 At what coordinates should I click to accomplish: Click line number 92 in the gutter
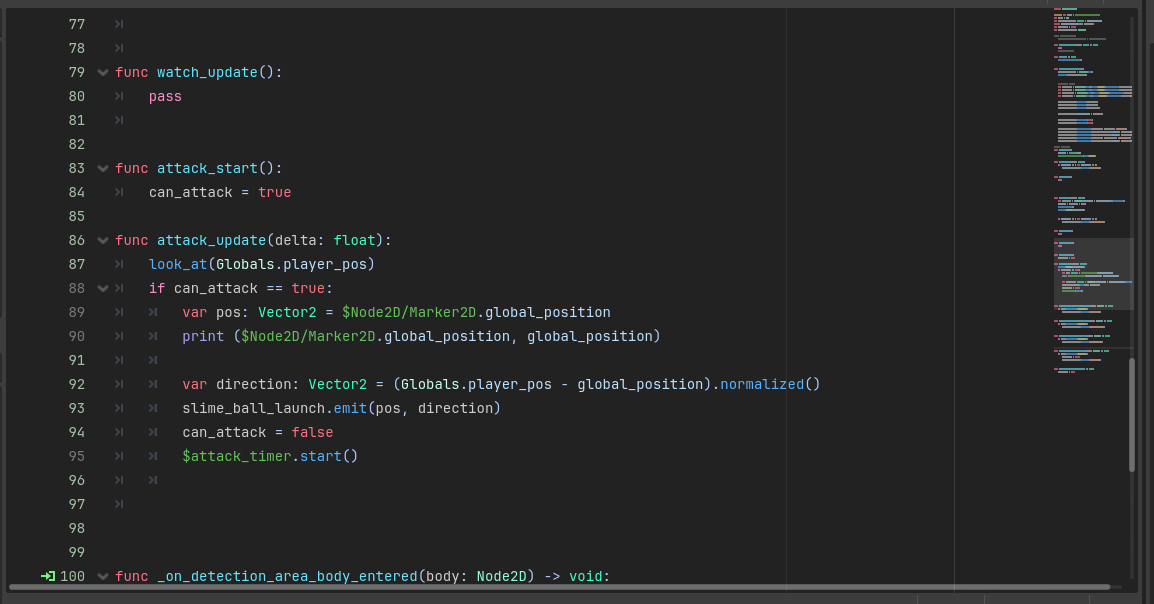[77, 384]
